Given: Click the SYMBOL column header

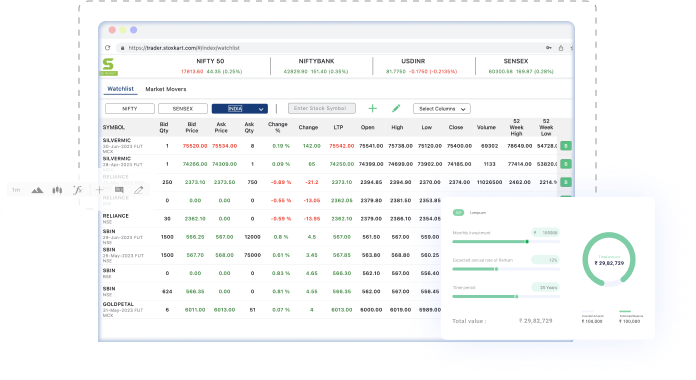Looking at the screenshot, I should click(114, 127).
